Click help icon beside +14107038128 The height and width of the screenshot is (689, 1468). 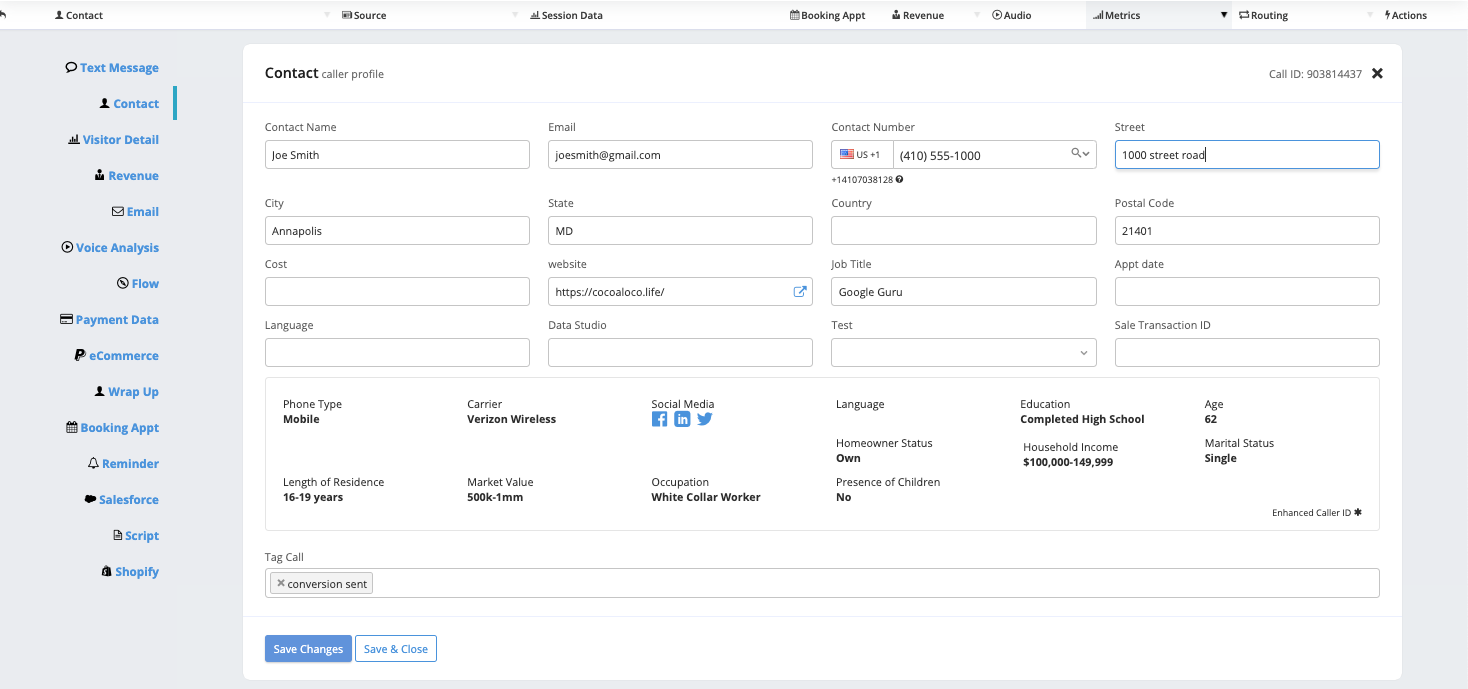[x=900, y=180]
